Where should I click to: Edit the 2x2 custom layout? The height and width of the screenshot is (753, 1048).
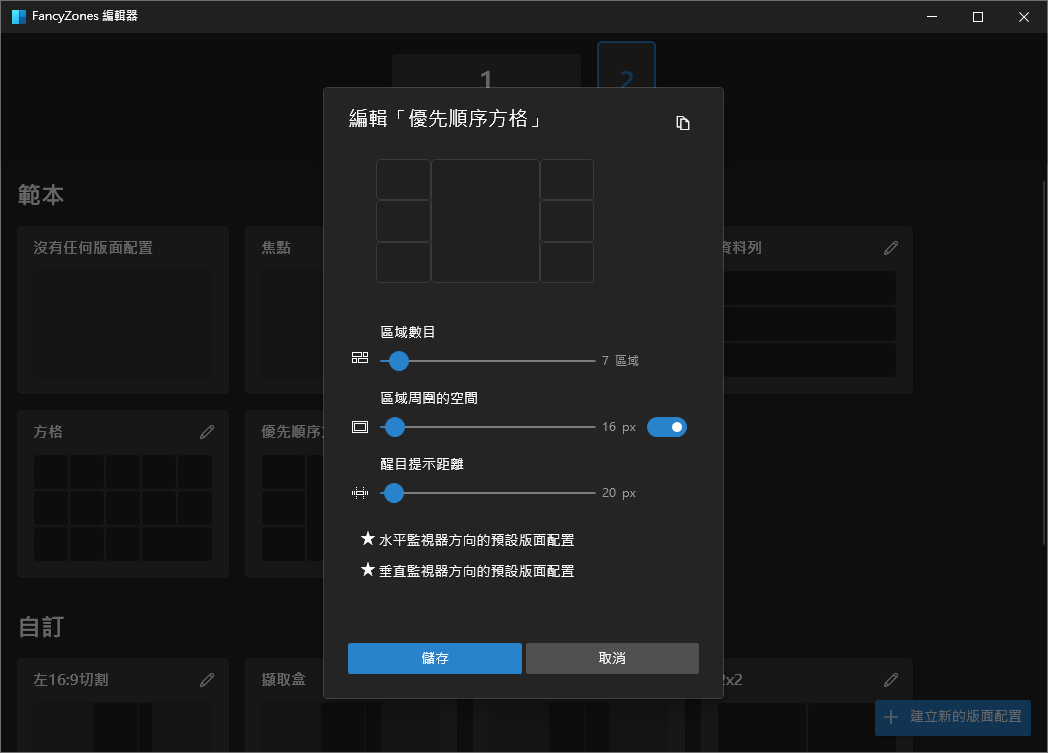[890, 679]
